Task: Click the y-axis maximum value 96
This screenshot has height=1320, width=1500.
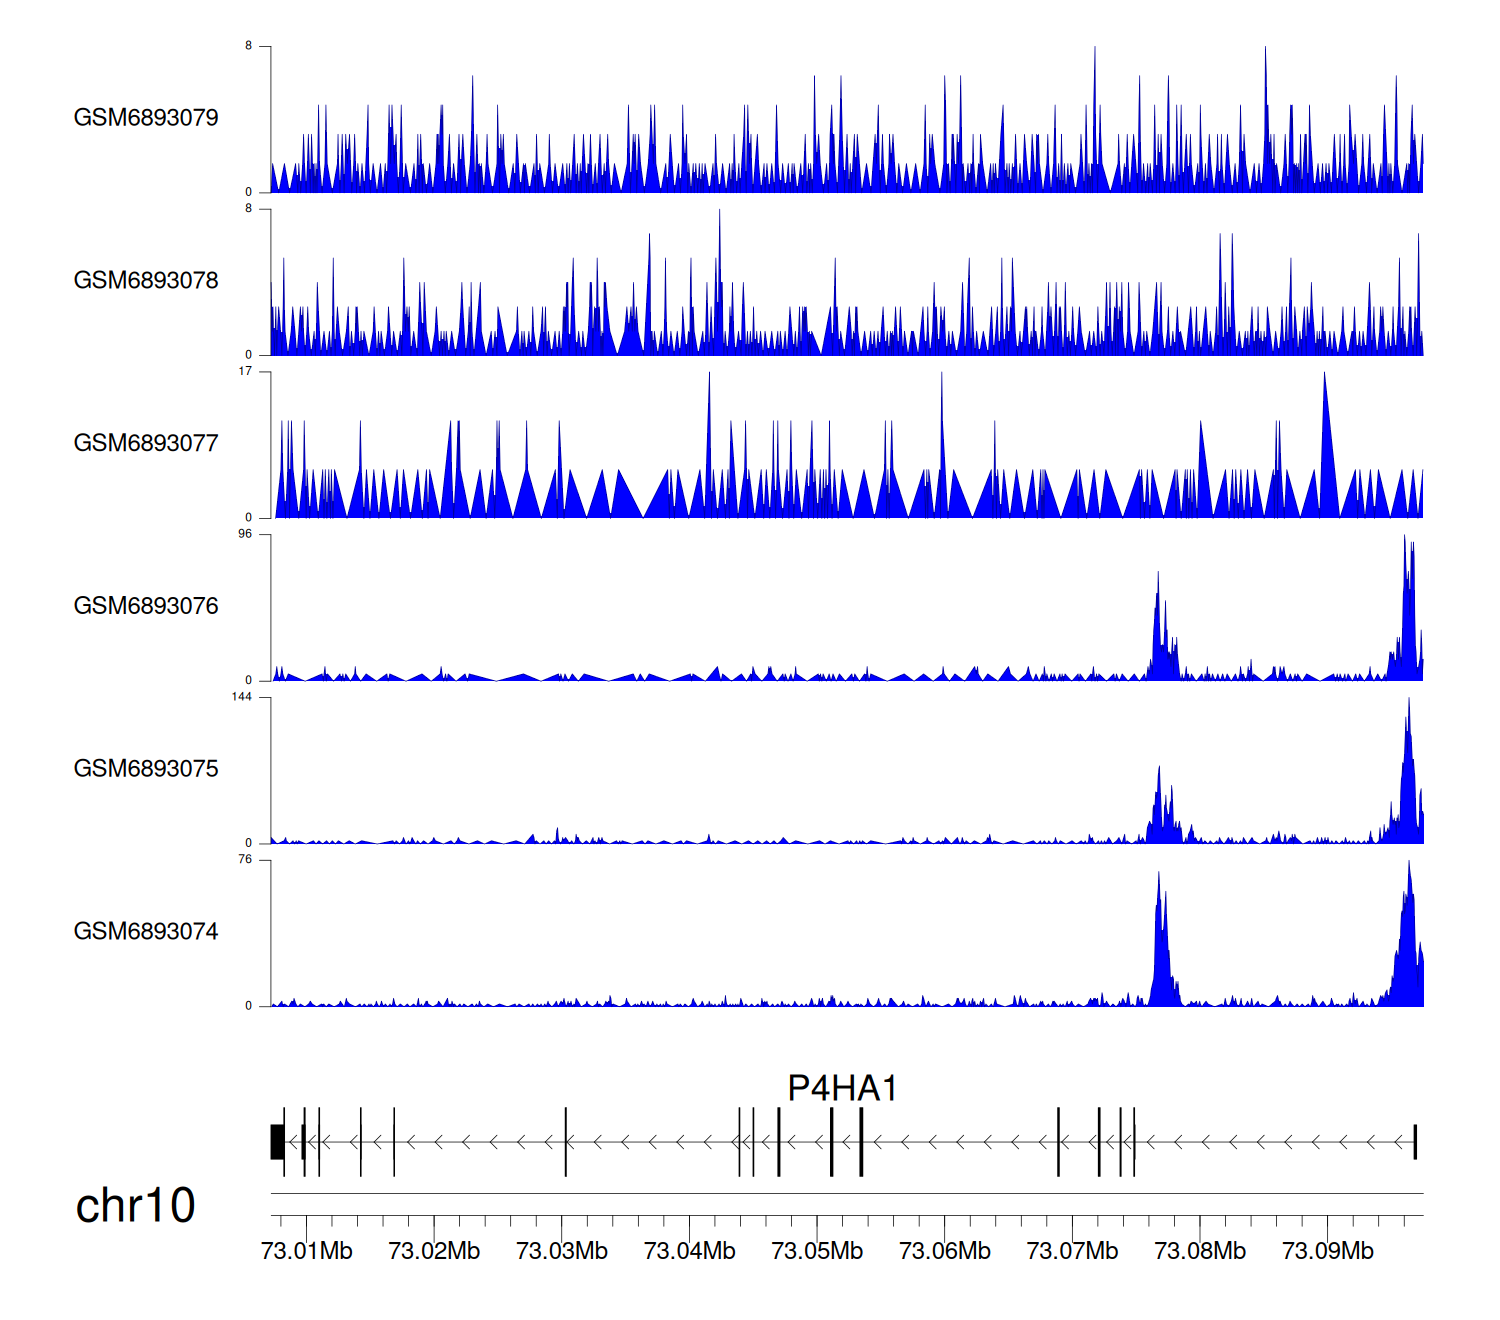Action: pos(245,534)
